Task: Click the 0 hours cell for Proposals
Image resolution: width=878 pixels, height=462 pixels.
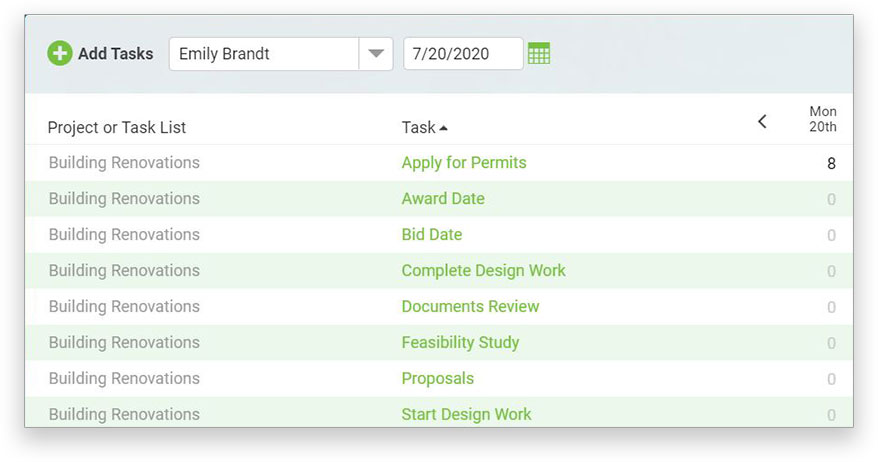Action: tap(831, 379)
